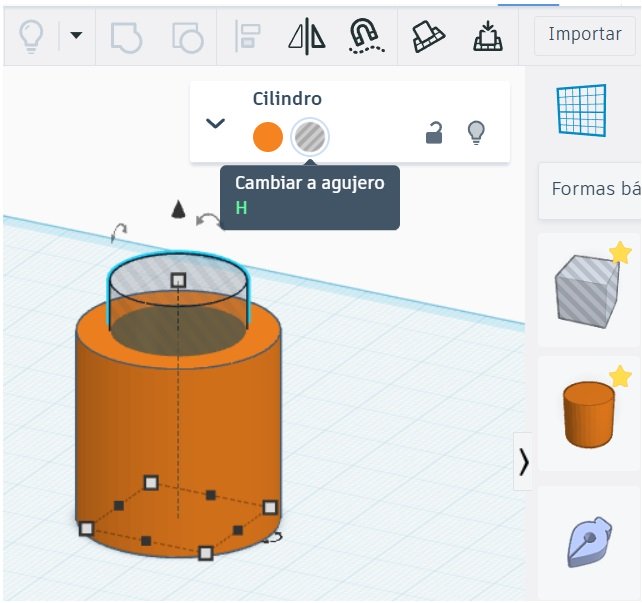Image resolution: width=642 pixels, height=603 pixels.
Task: Collapse the Cilindro inspector panel chevron
Action: pyautogui.click(x=215, y=123)
